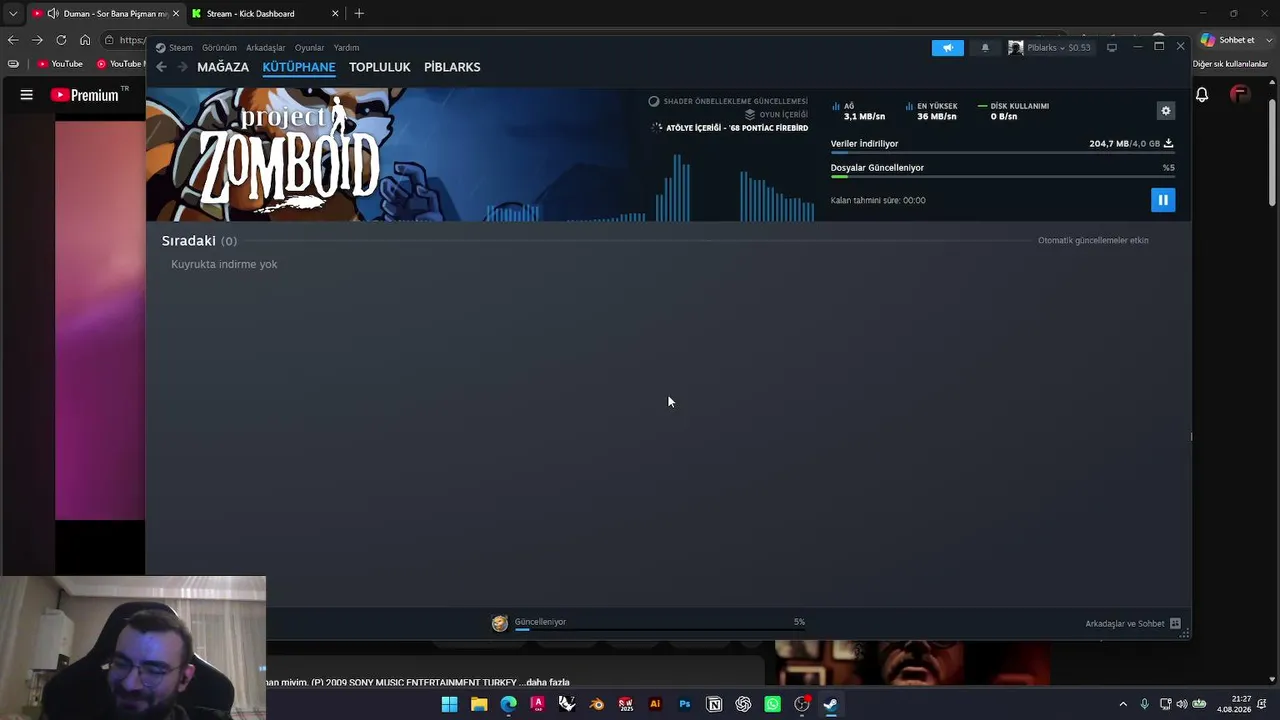
Task: Reload the browser page
Action: click(x=61, y=40)
